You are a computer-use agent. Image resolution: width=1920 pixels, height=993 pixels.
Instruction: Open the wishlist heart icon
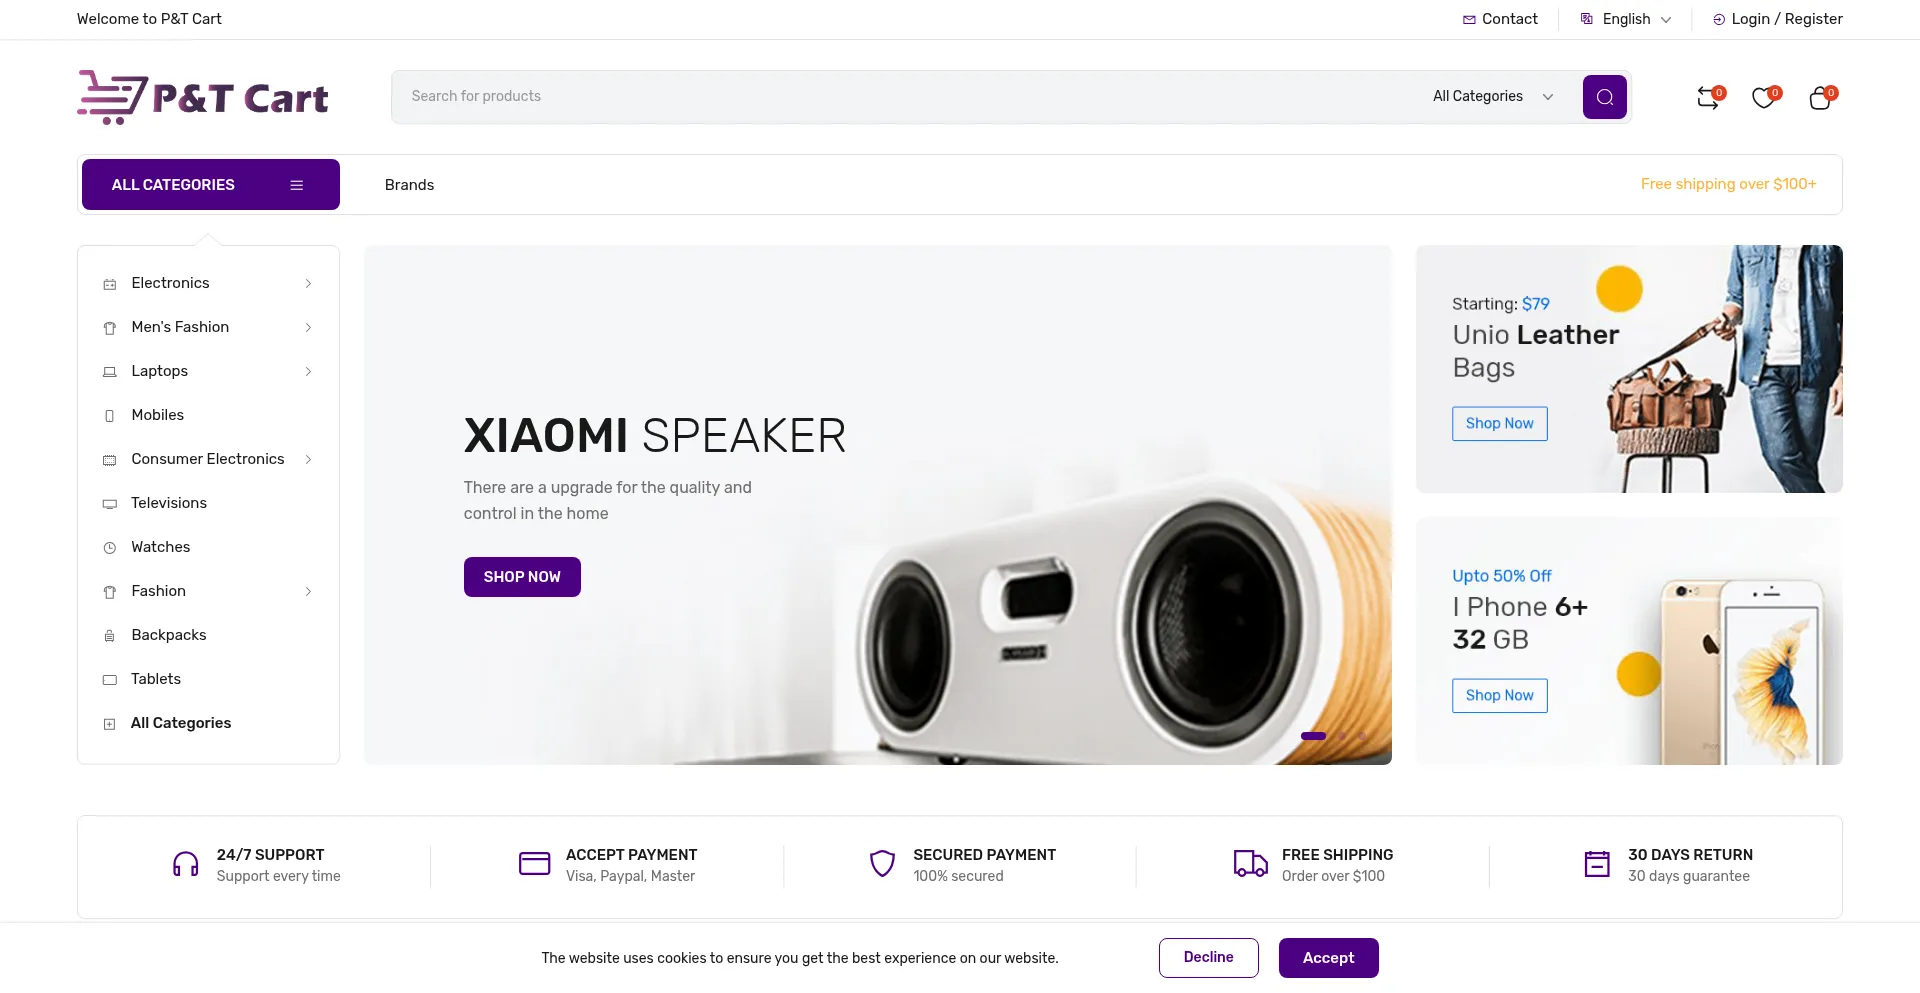click(1764, 98)
